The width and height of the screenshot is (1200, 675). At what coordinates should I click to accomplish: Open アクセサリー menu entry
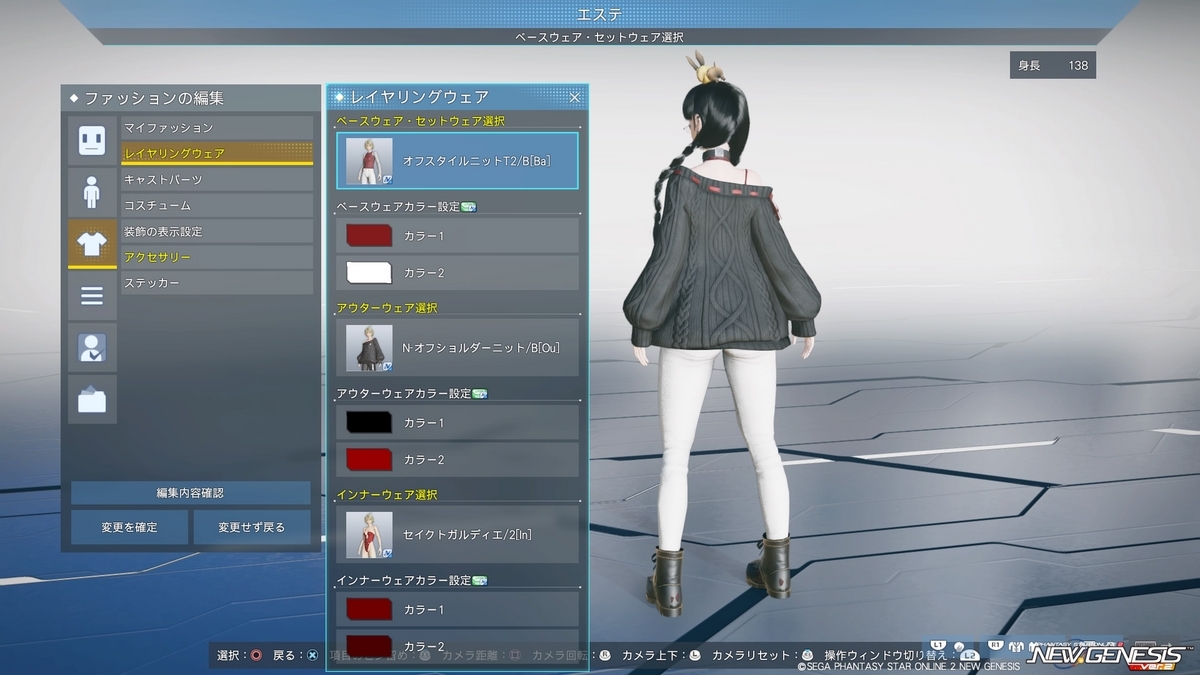click(x=217, y=258)
